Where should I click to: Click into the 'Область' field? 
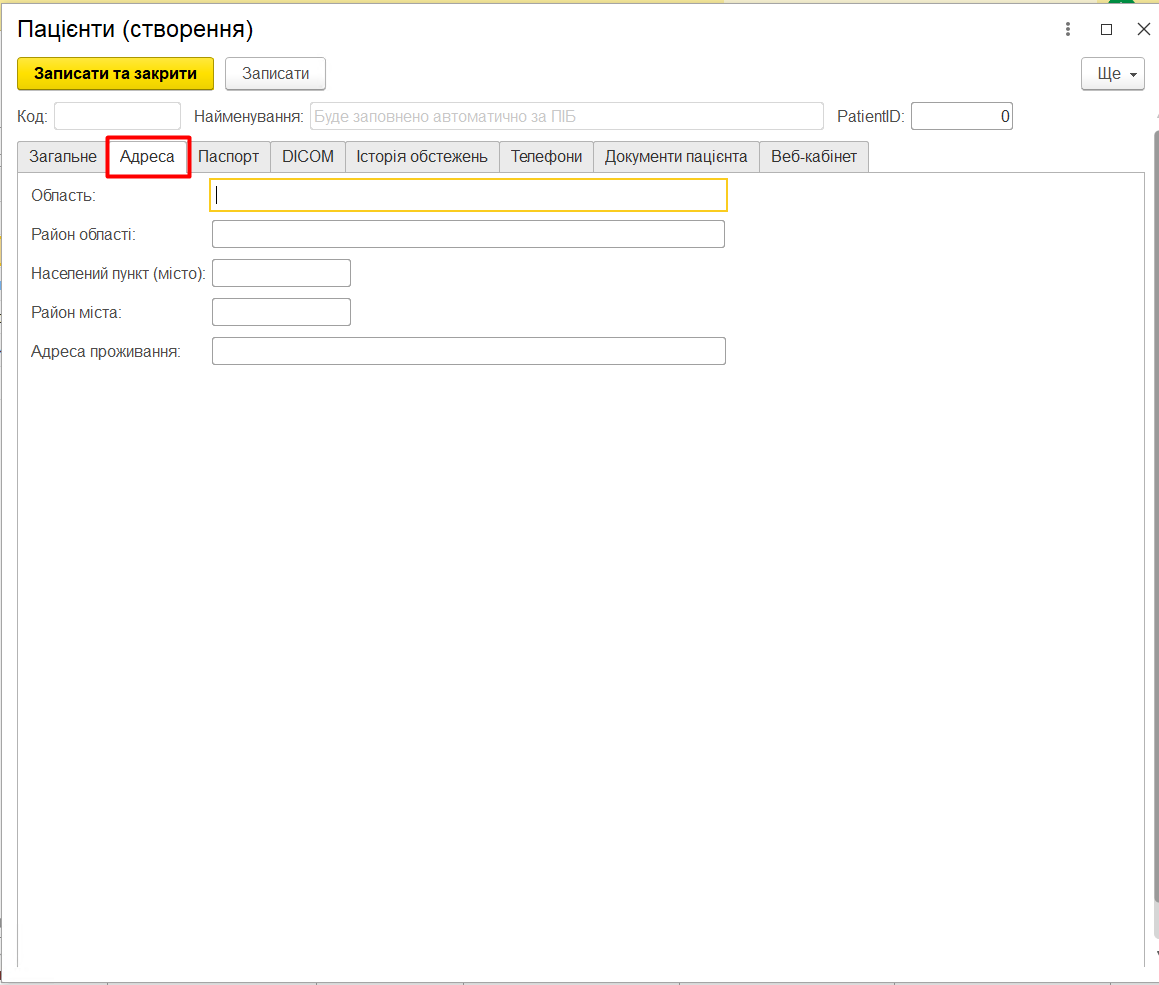[x=468, y=195]
